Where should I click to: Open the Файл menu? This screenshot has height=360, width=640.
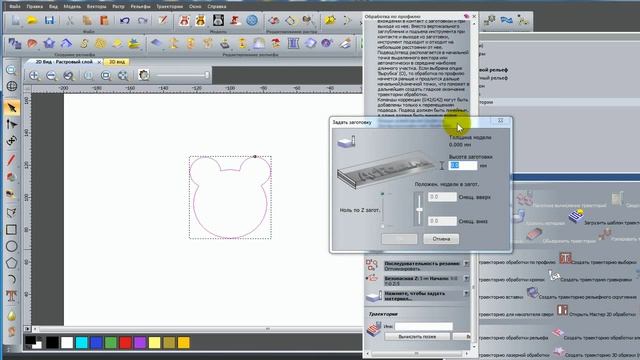(15, 7)
